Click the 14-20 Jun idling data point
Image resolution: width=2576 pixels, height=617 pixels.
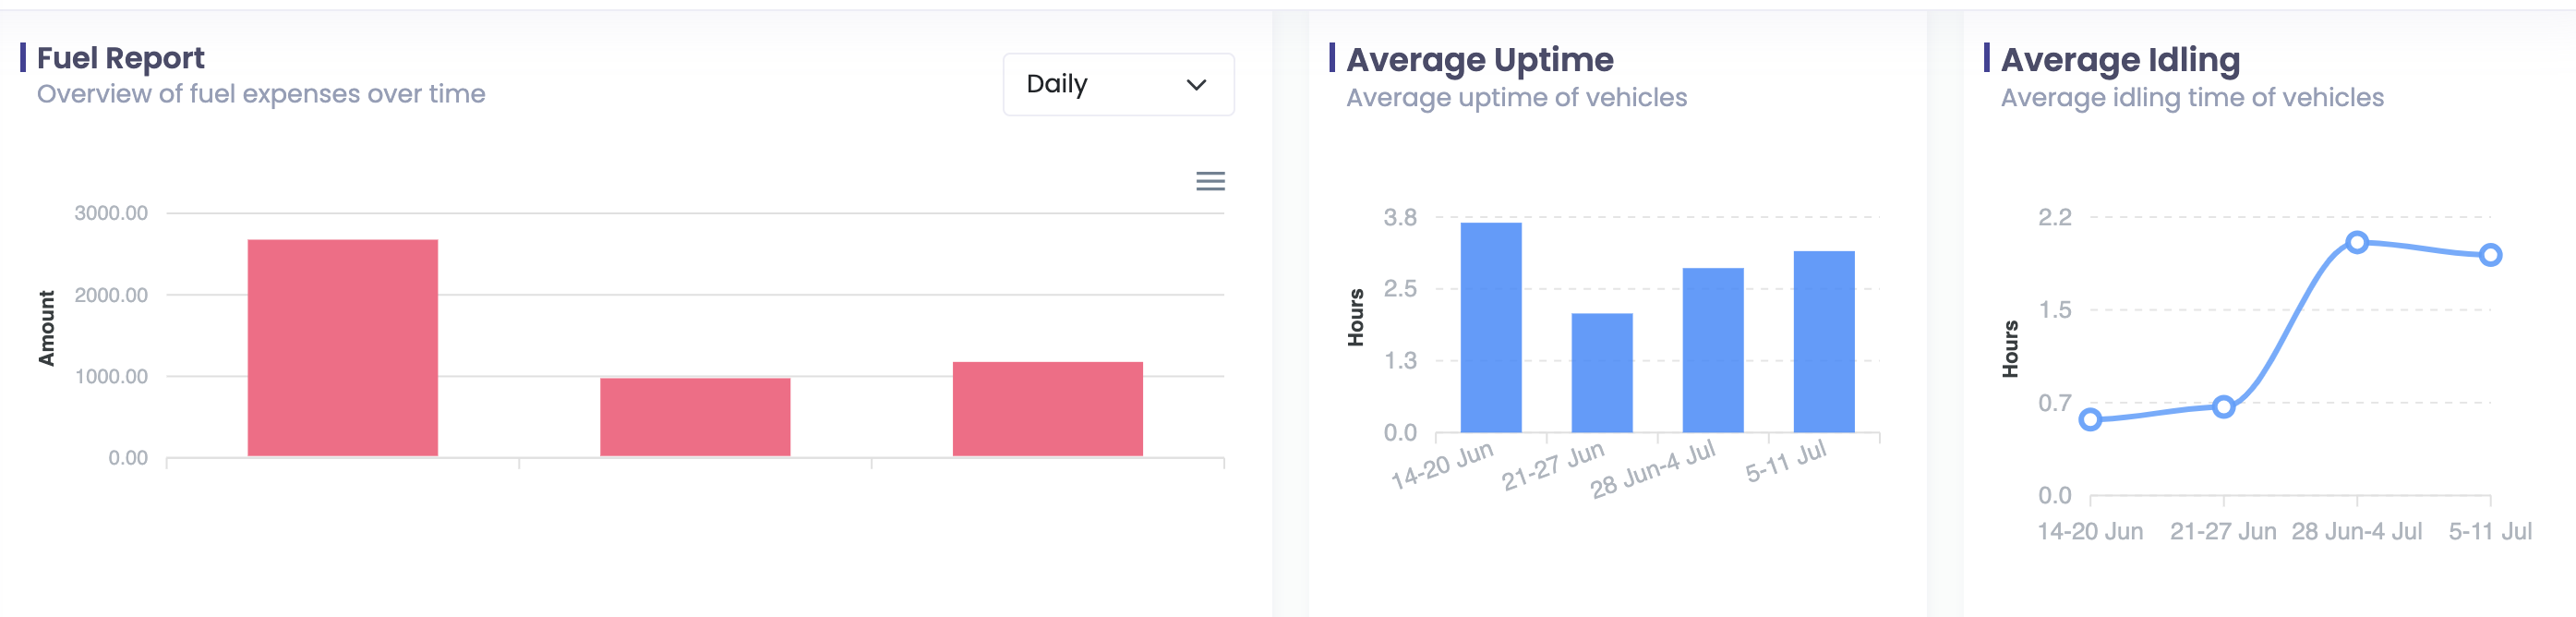point(2089,420)
